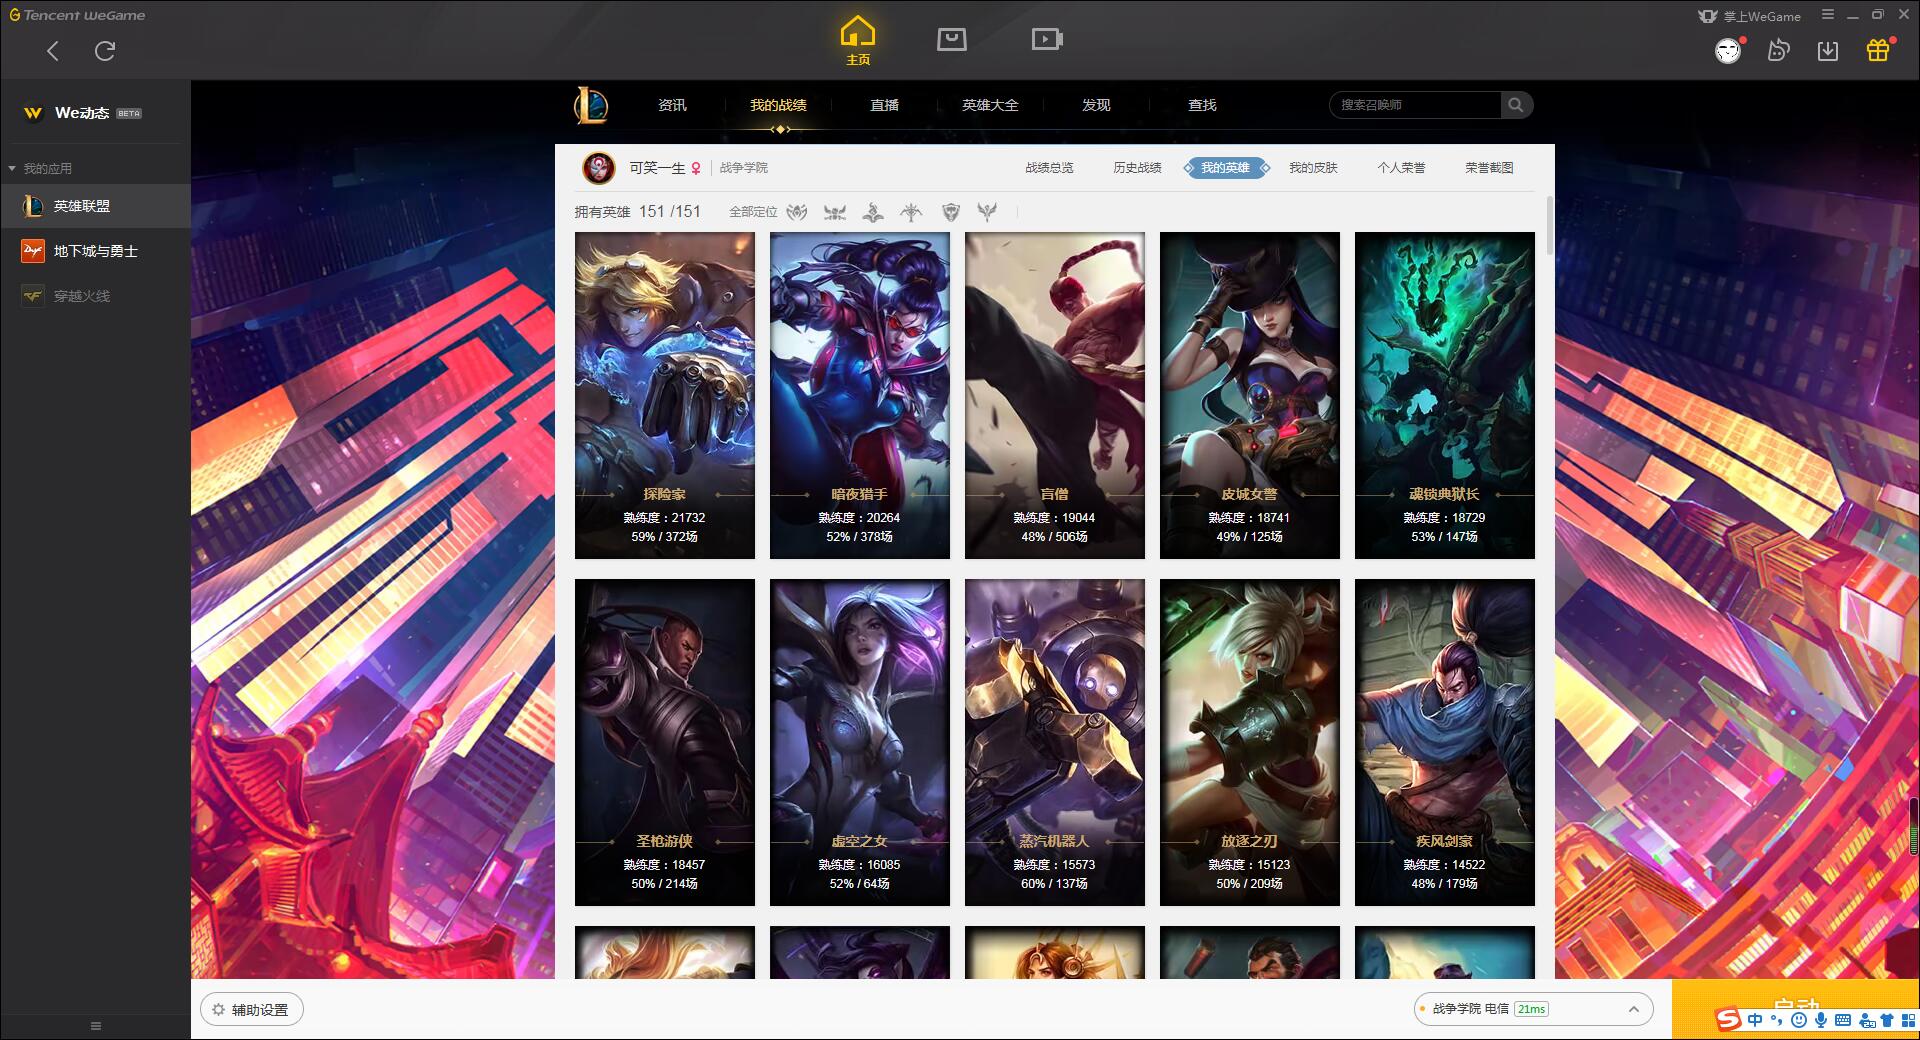Filter heroes by last winged role icon
1920x1040 pixels.
(987, 212)
